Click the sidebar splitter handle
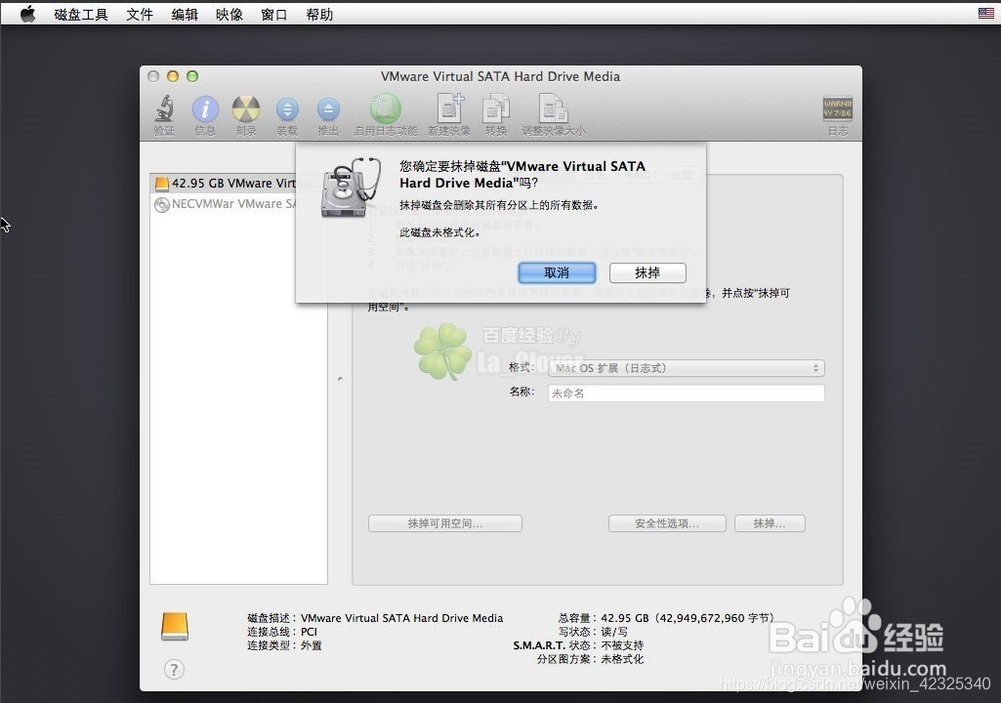The height and width of the screenshot is (703, 1001). [340, 379]
